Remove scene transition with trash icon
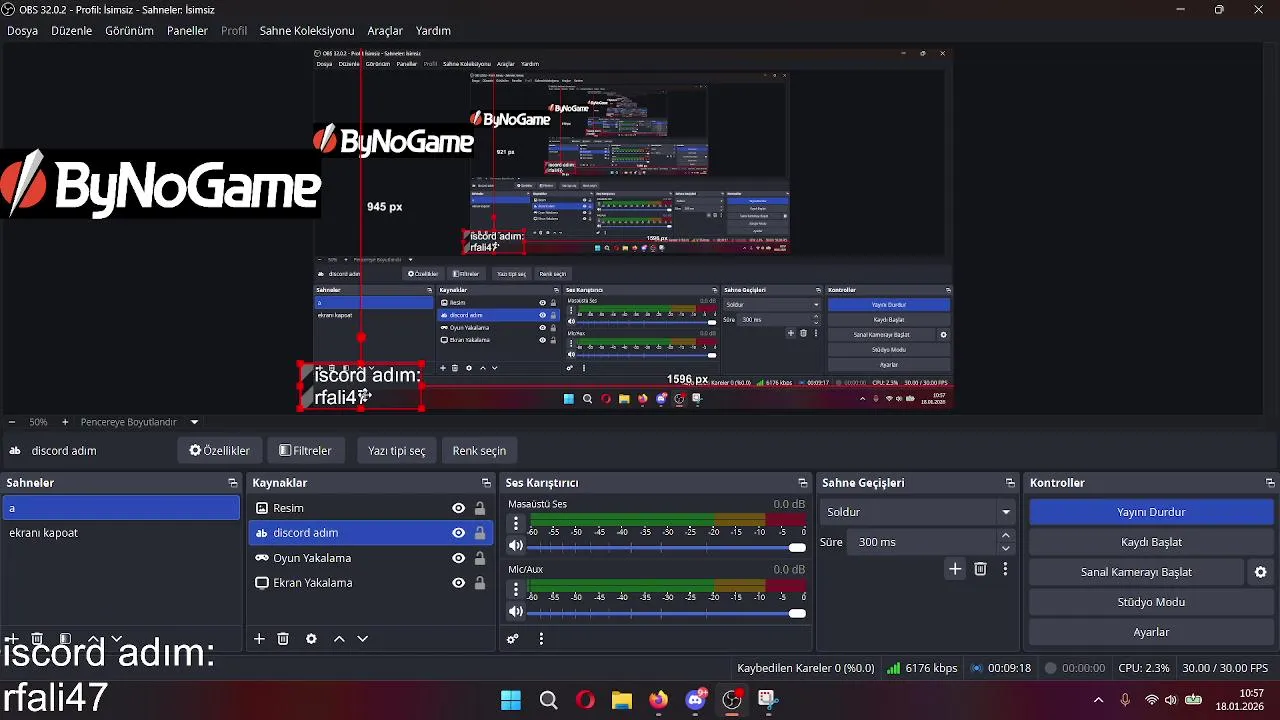 coord(980,569)
